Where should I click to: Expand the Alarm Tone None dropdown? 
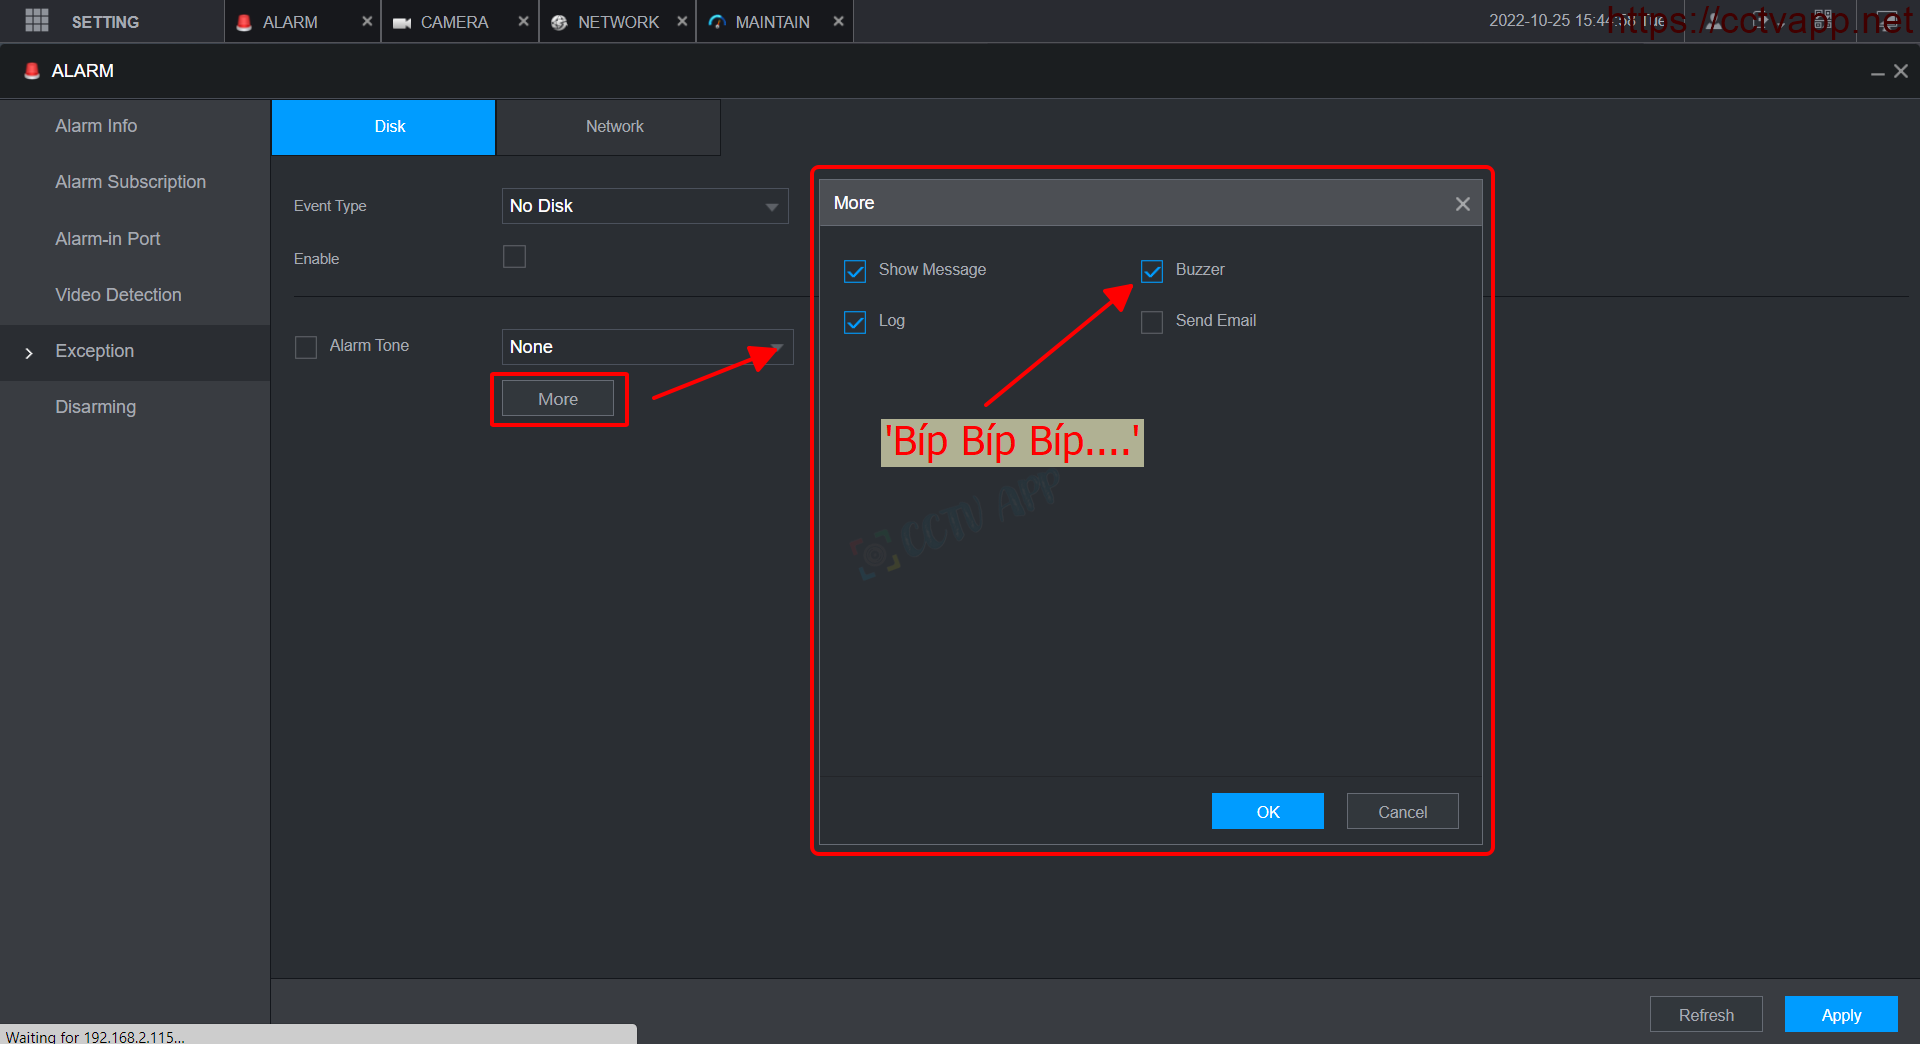click(x=646, y=347)
